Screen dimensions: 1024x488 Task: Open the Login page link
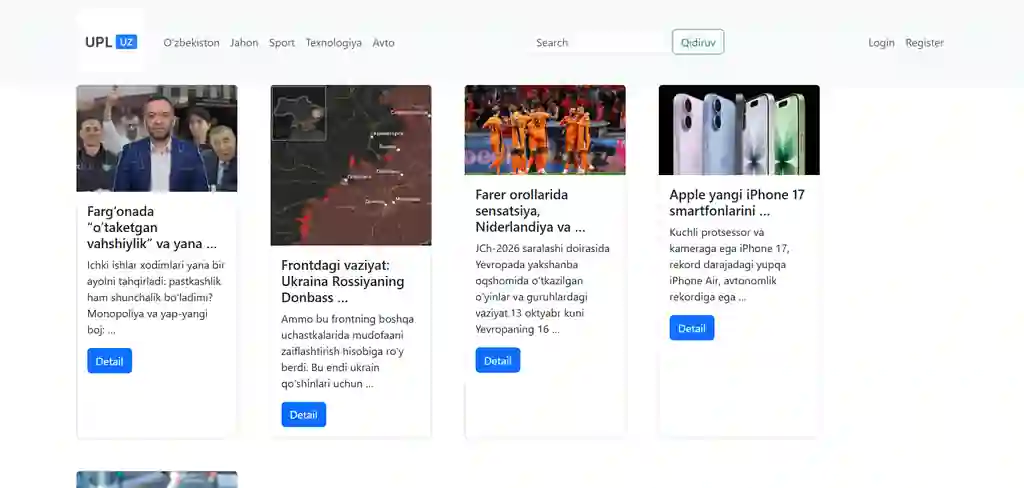(881, 43)
